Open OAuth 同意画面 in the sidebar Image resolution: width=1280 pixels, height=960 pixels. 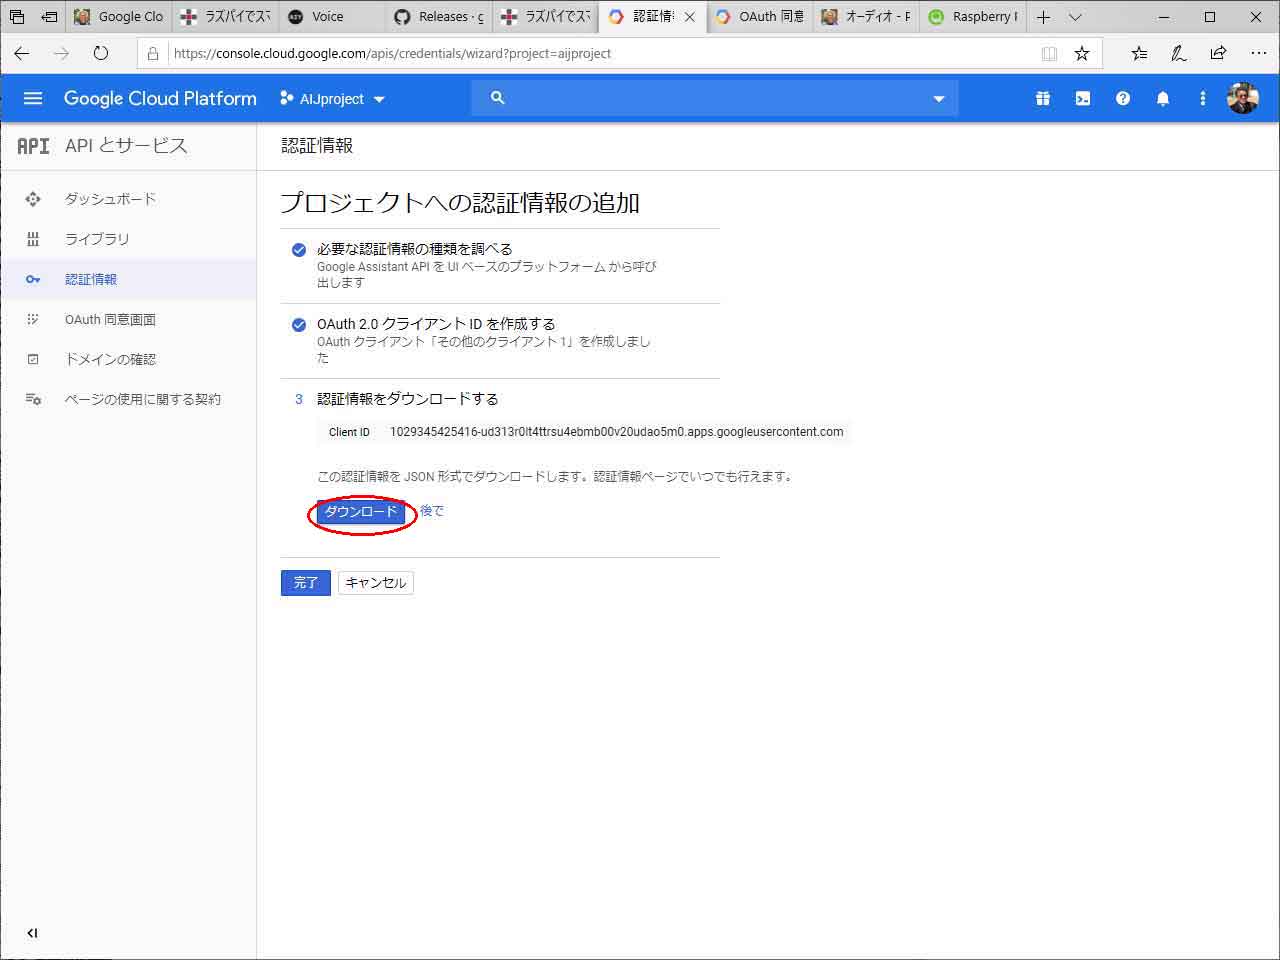pyautogui.click(x=110, y=319)
